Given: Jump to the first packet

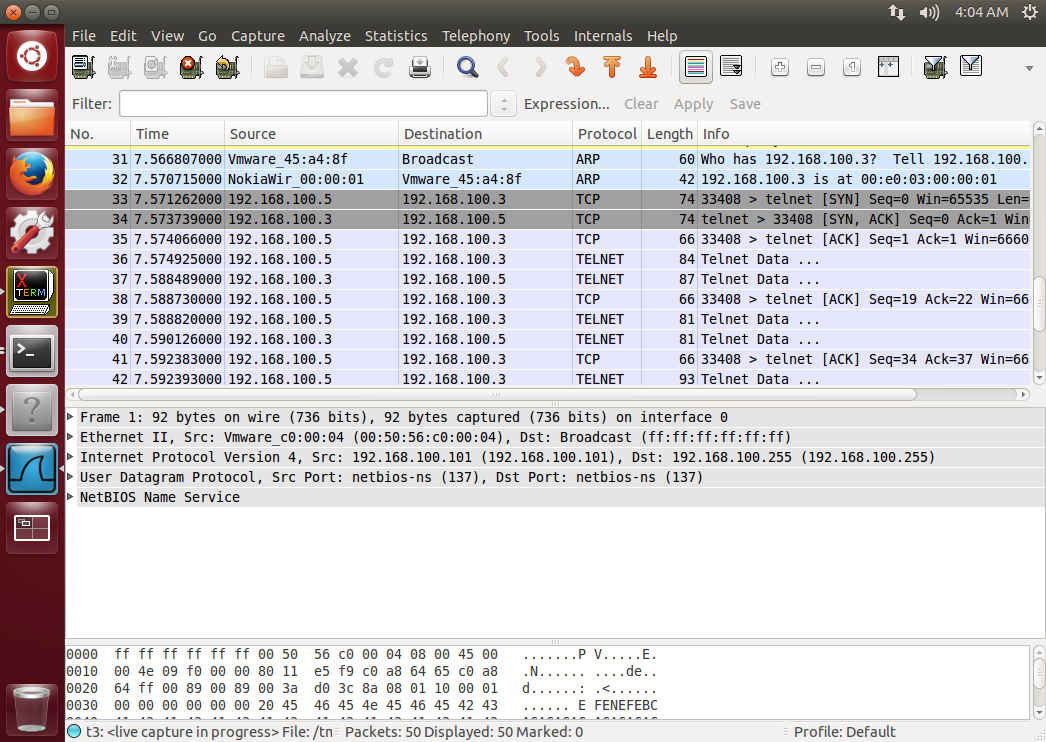Looking at the screenshot, I should 612,67.
